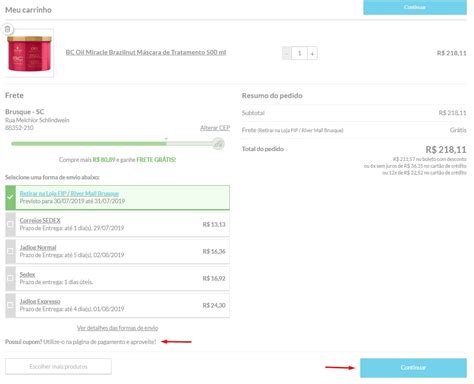Click the Jadlog Expresso label

40,301
